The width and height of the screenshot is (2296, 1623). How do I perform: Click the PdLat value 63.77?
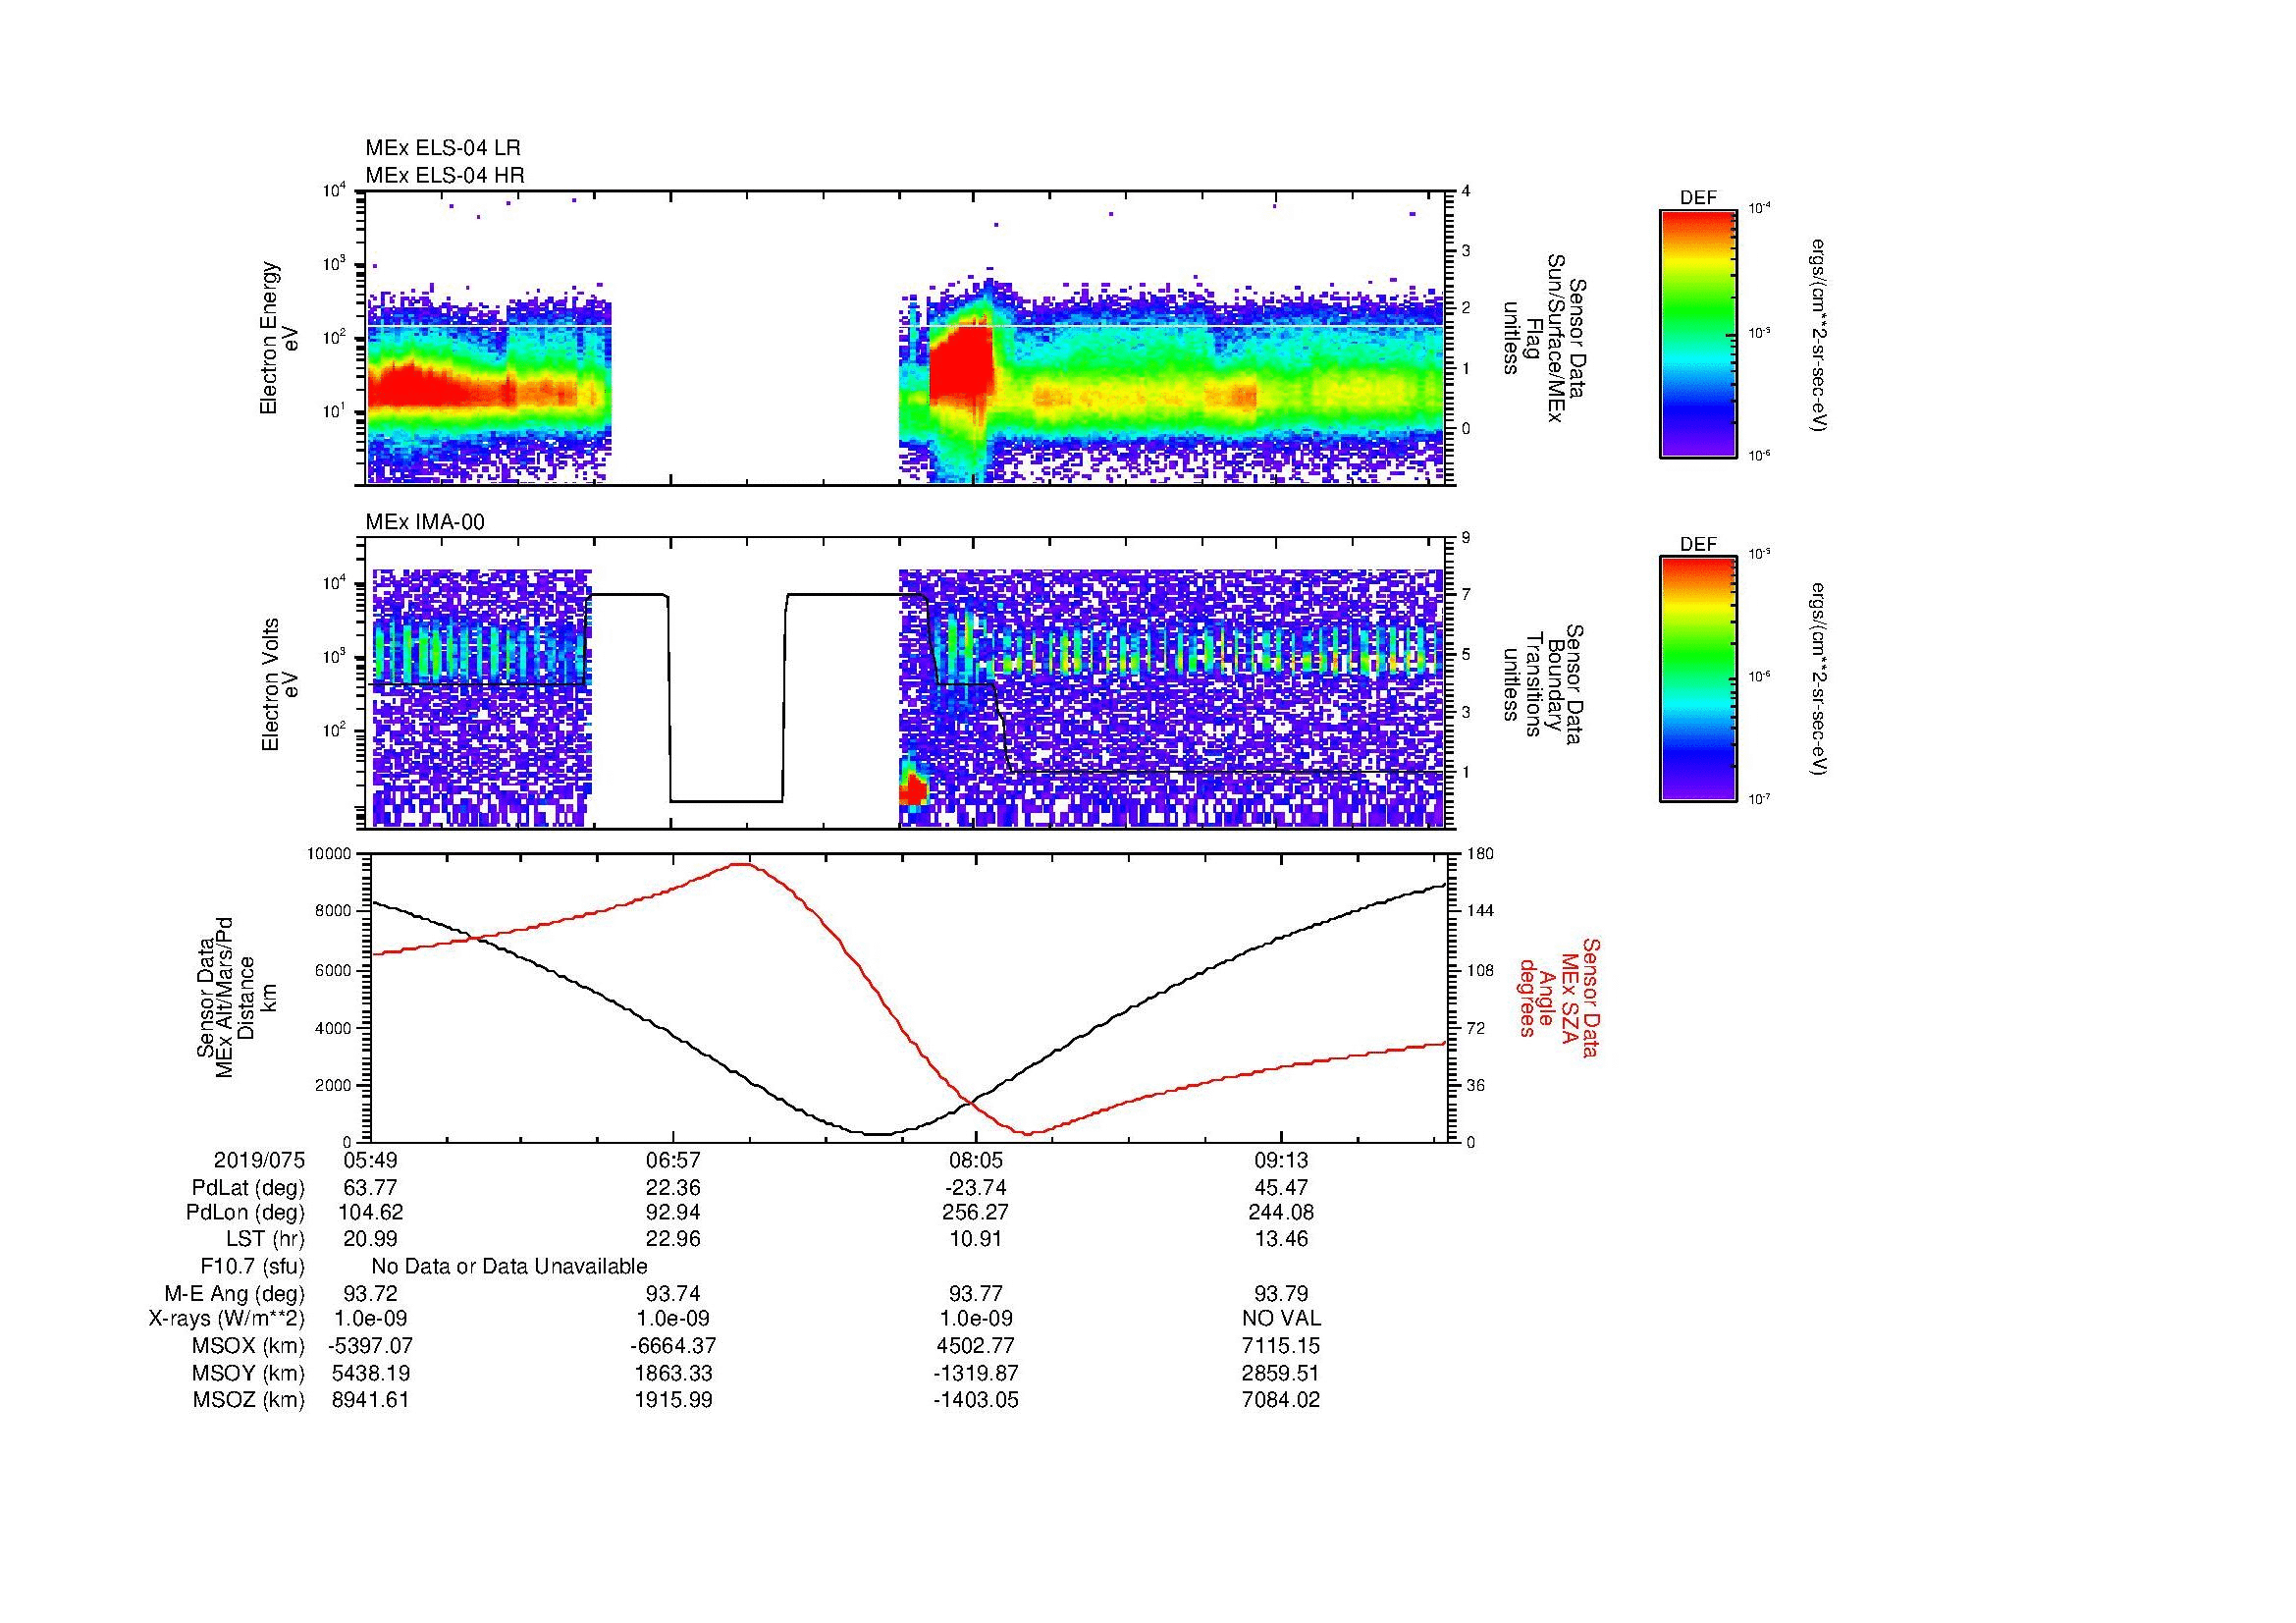pyautogui.click(x=370, y=1188)
